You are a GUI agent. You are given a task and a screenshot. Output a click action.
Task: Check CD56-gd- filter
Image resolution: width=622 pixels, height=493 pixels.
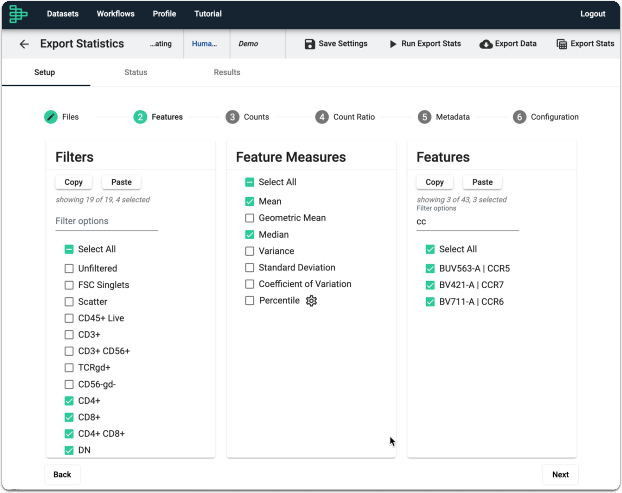click(x=69, y=384)
